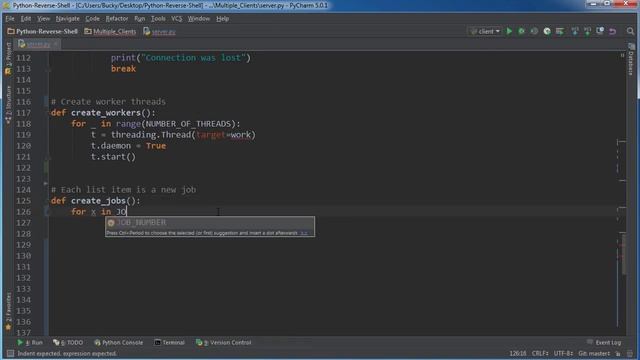Open the Tools menu
The height and width of the screenshot is (360, 640).
pos(158,19)
